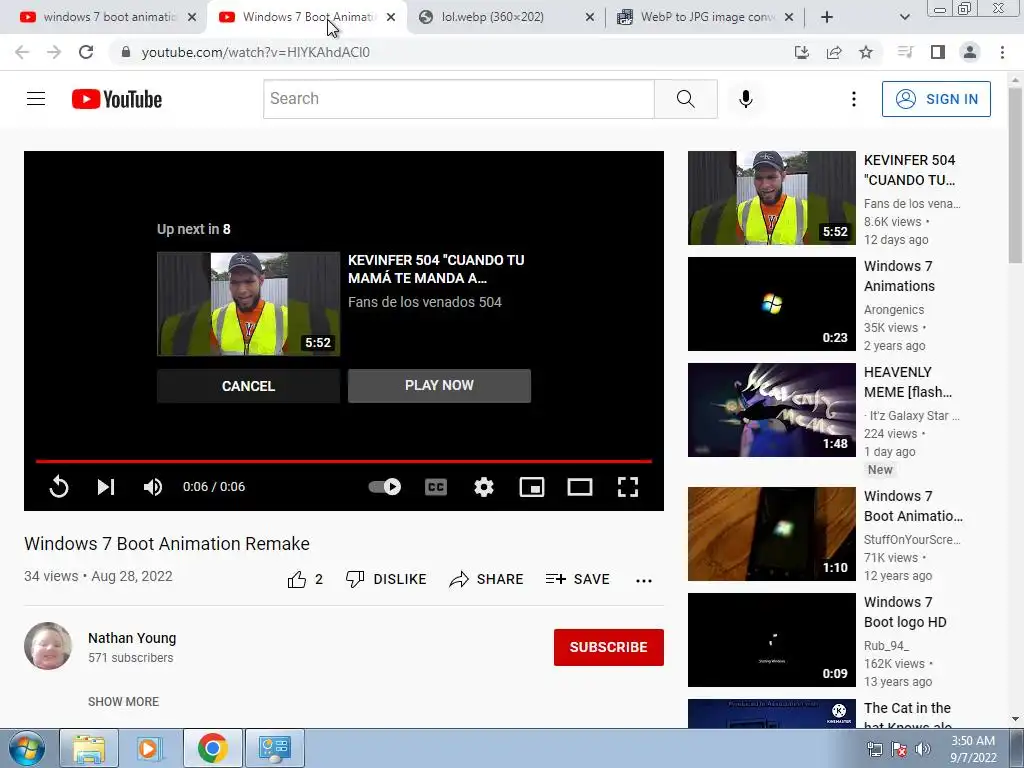1024x768 pixels.
Task: Toggle closed captions CC button
Action: [436, 487]
